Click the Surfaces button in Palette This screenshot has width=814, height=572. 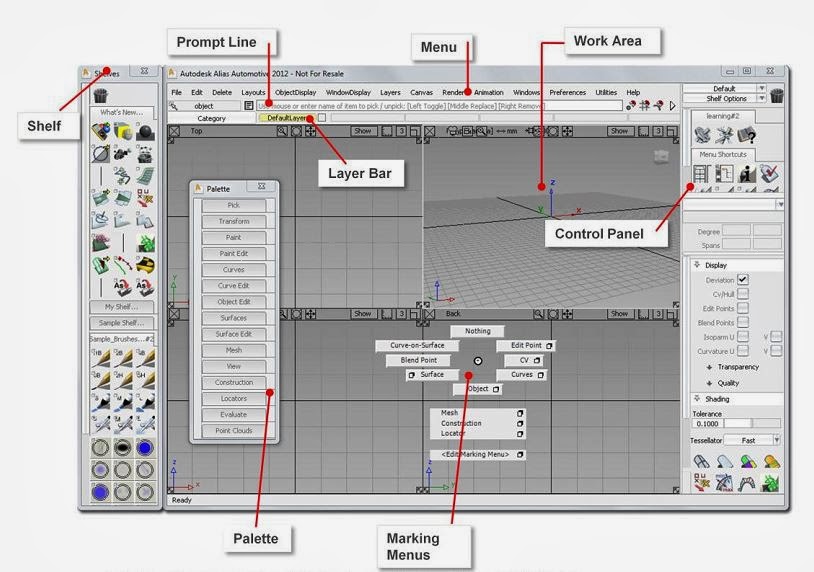click(x=234, y=318)
